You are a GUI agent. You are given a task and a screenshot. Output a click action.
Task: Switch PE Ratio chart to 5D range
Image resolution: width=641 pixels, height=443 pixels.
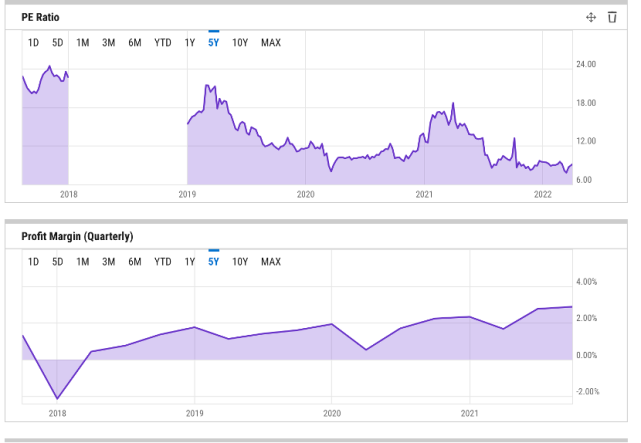(x=58, y=43)
